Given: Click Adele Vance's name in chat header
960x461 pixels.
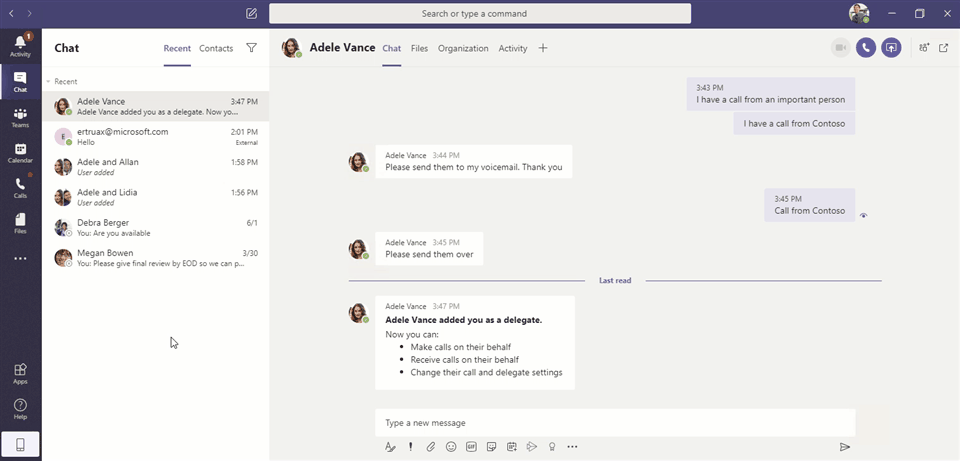Looking at the screenshot, I should (342, 47).
